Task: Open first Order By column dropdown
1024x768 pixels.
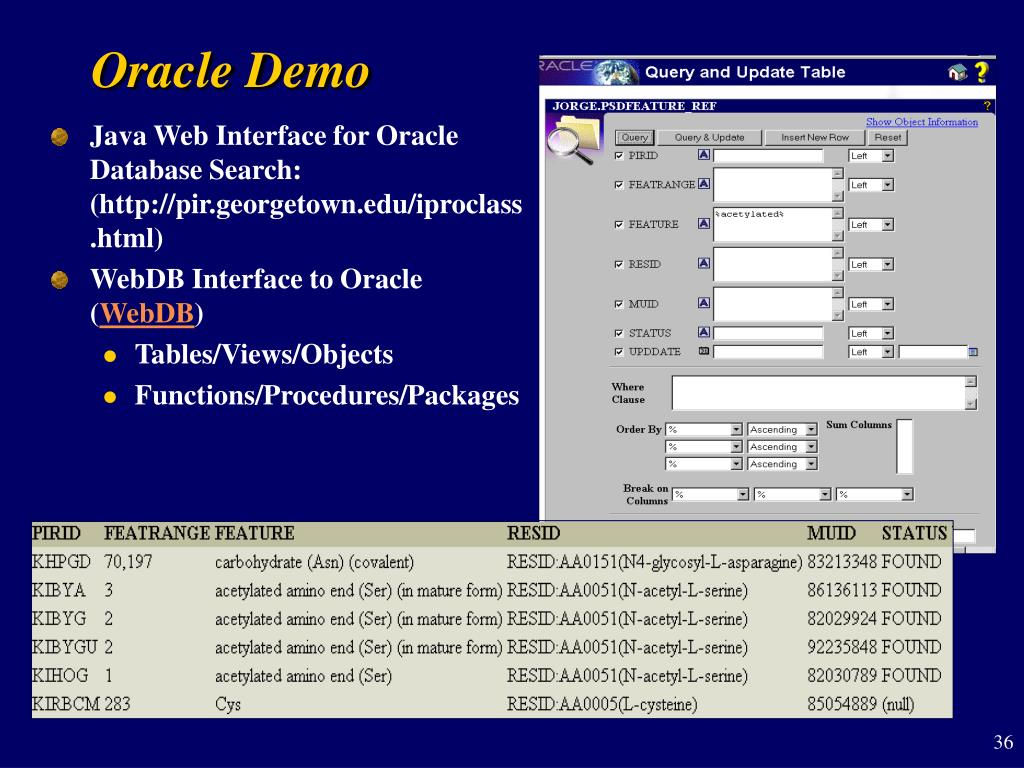Action: (x=704, y=429)
